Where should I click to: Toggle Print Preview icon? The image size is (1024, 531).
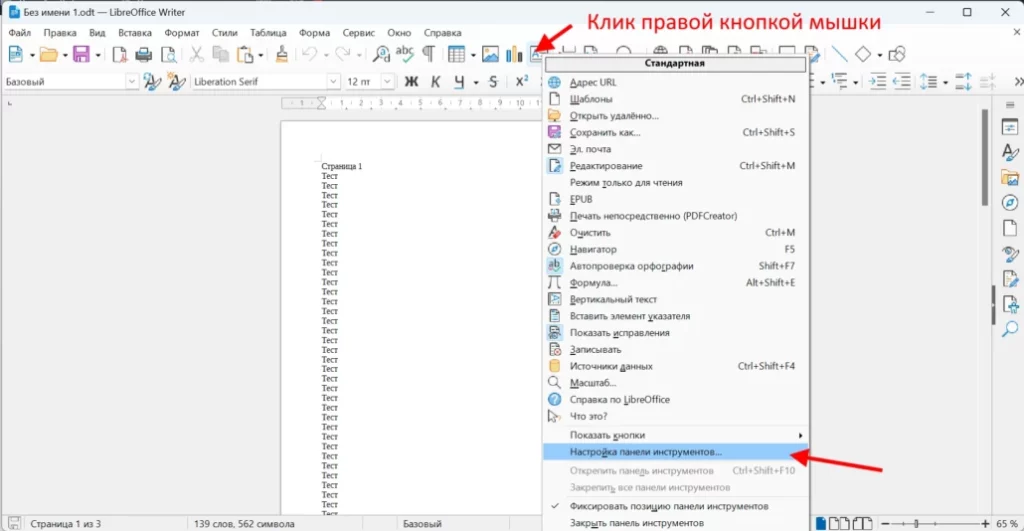point(168,54)
